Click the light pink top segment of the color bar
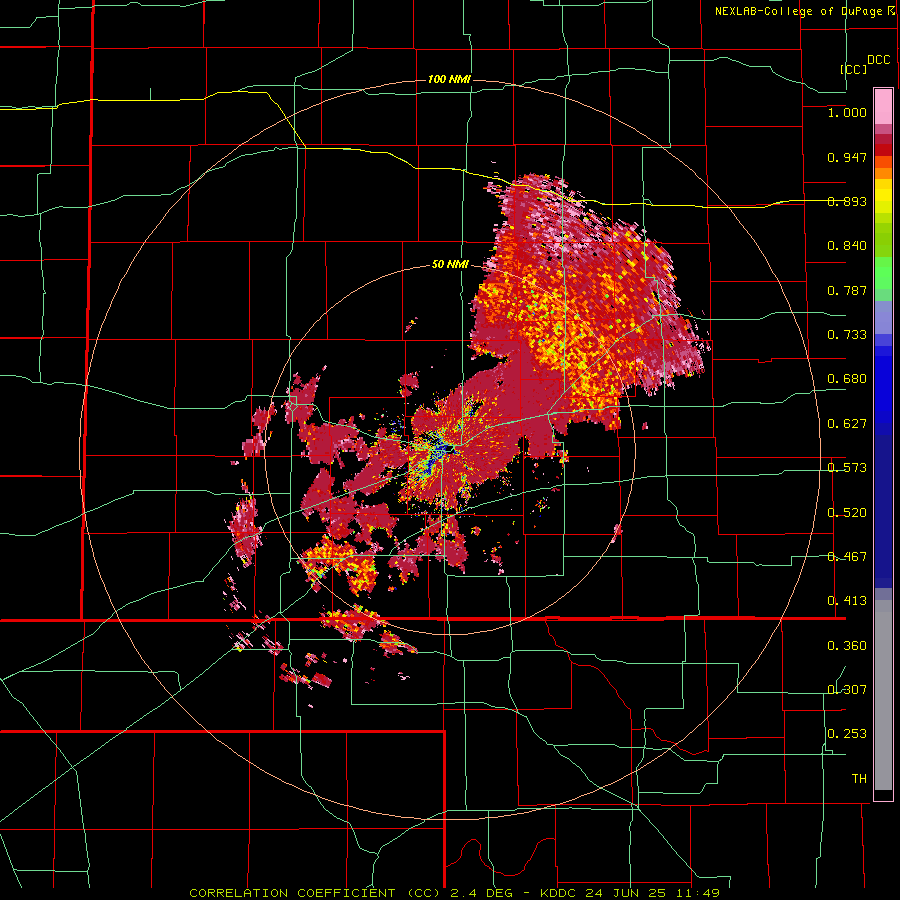This screenshot has height=900, width=900. pyautogui.click(x=883, y=107)
